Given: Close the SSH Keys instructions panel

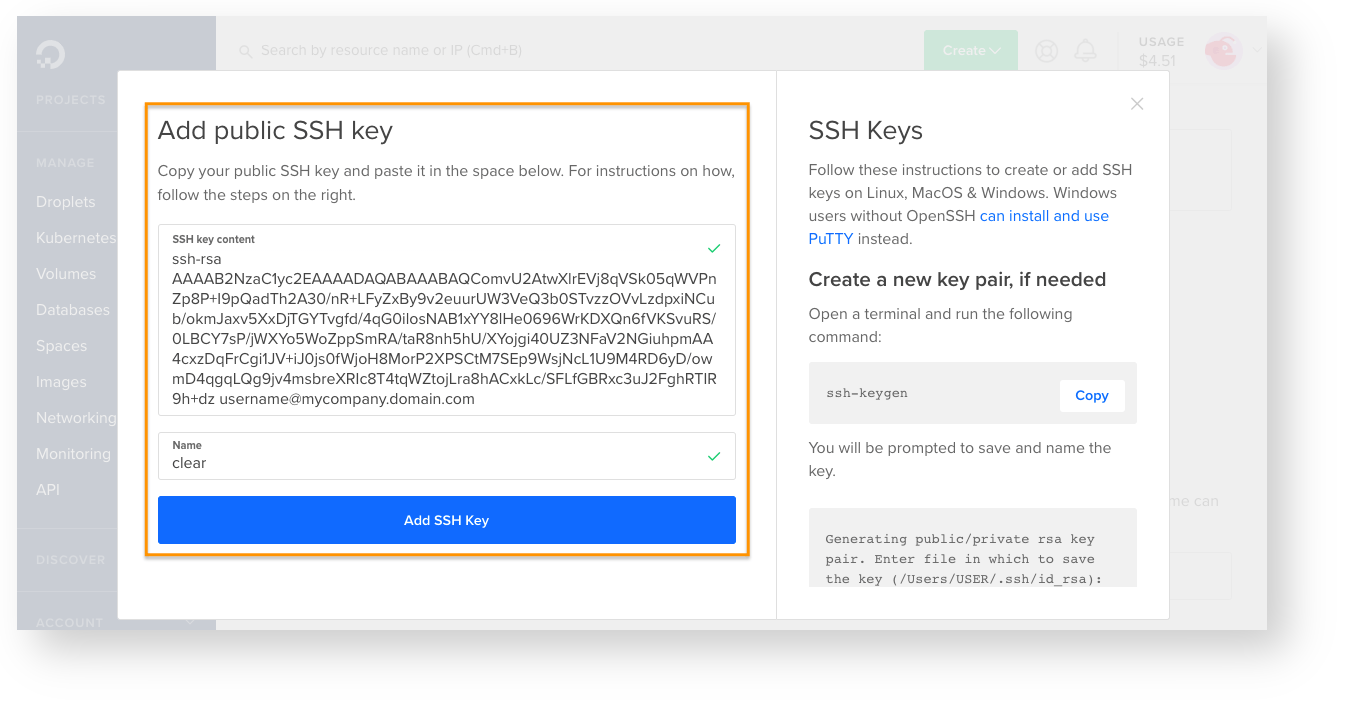Looking at the screenshot, I should 1137,103.
